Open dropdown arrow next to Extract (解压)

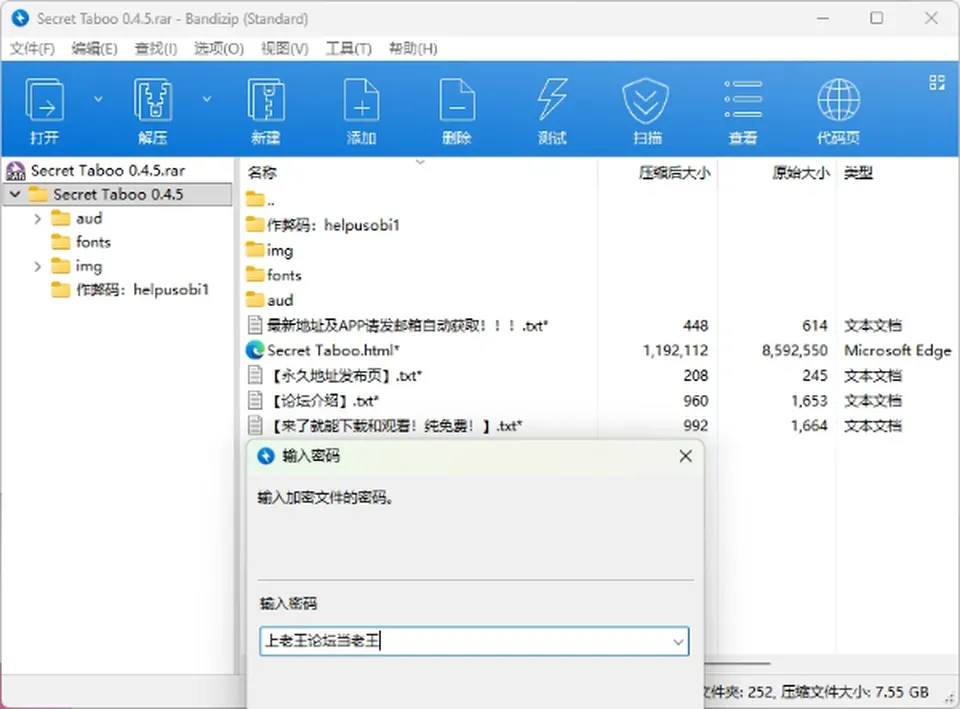[207, 99]
